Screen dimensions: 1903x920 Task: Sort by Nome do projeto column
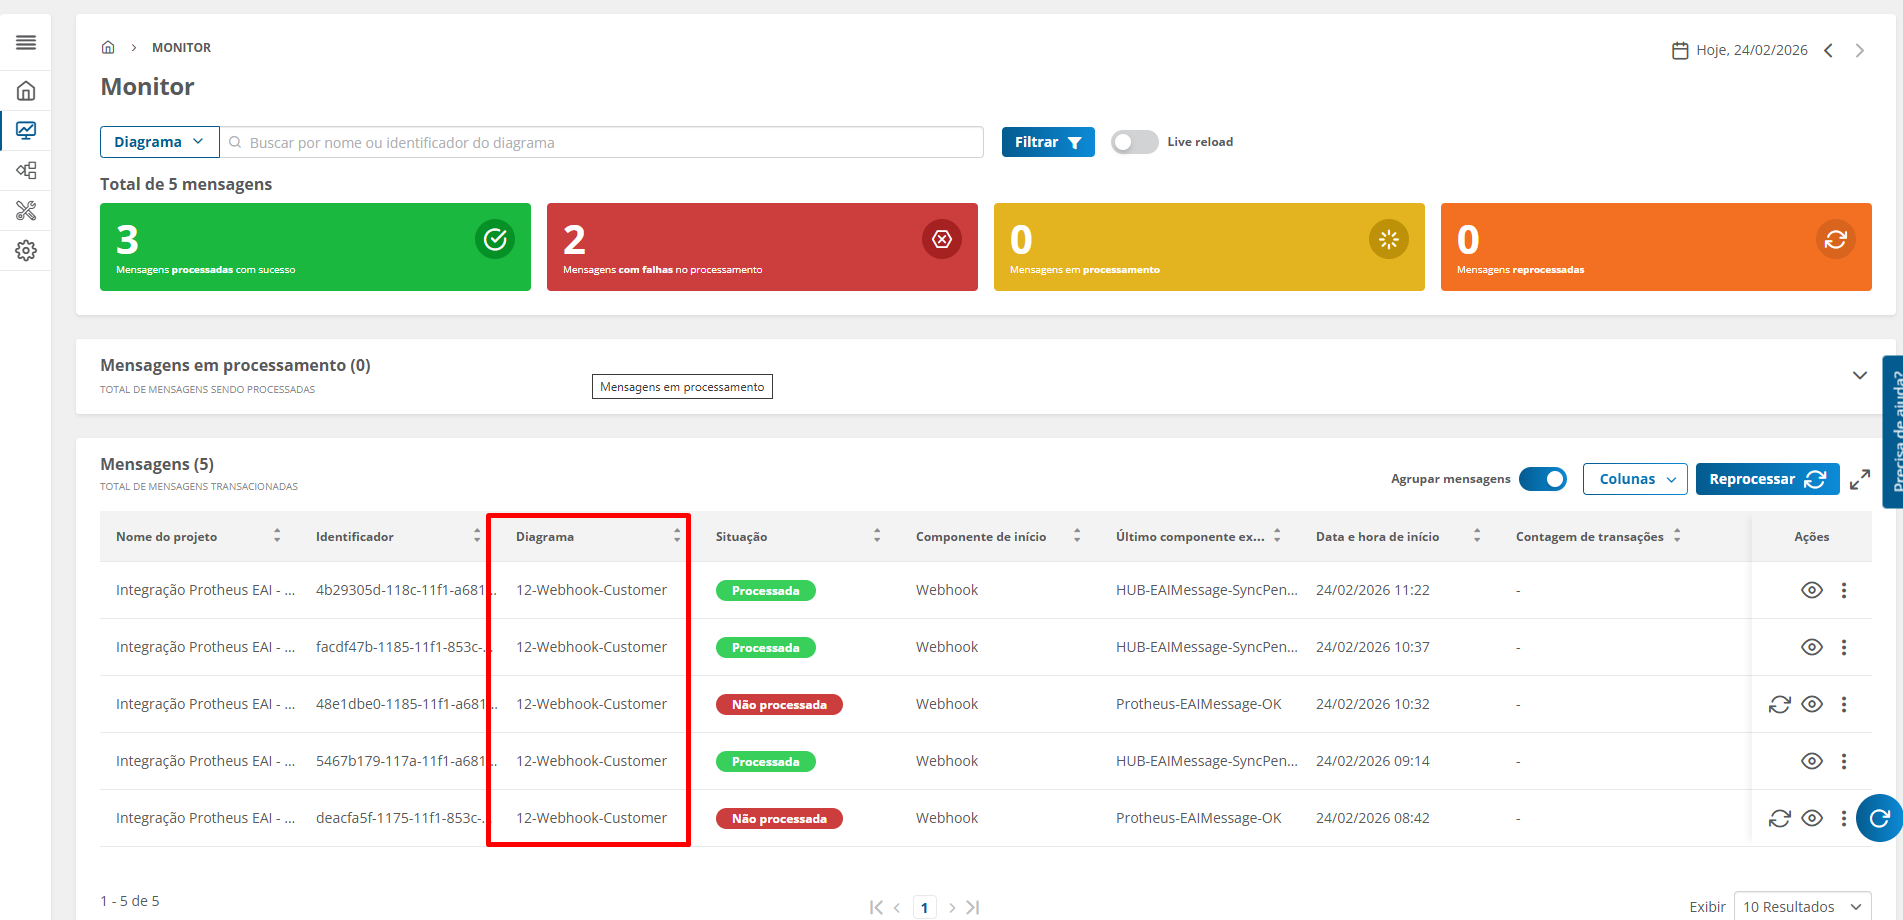277,536
